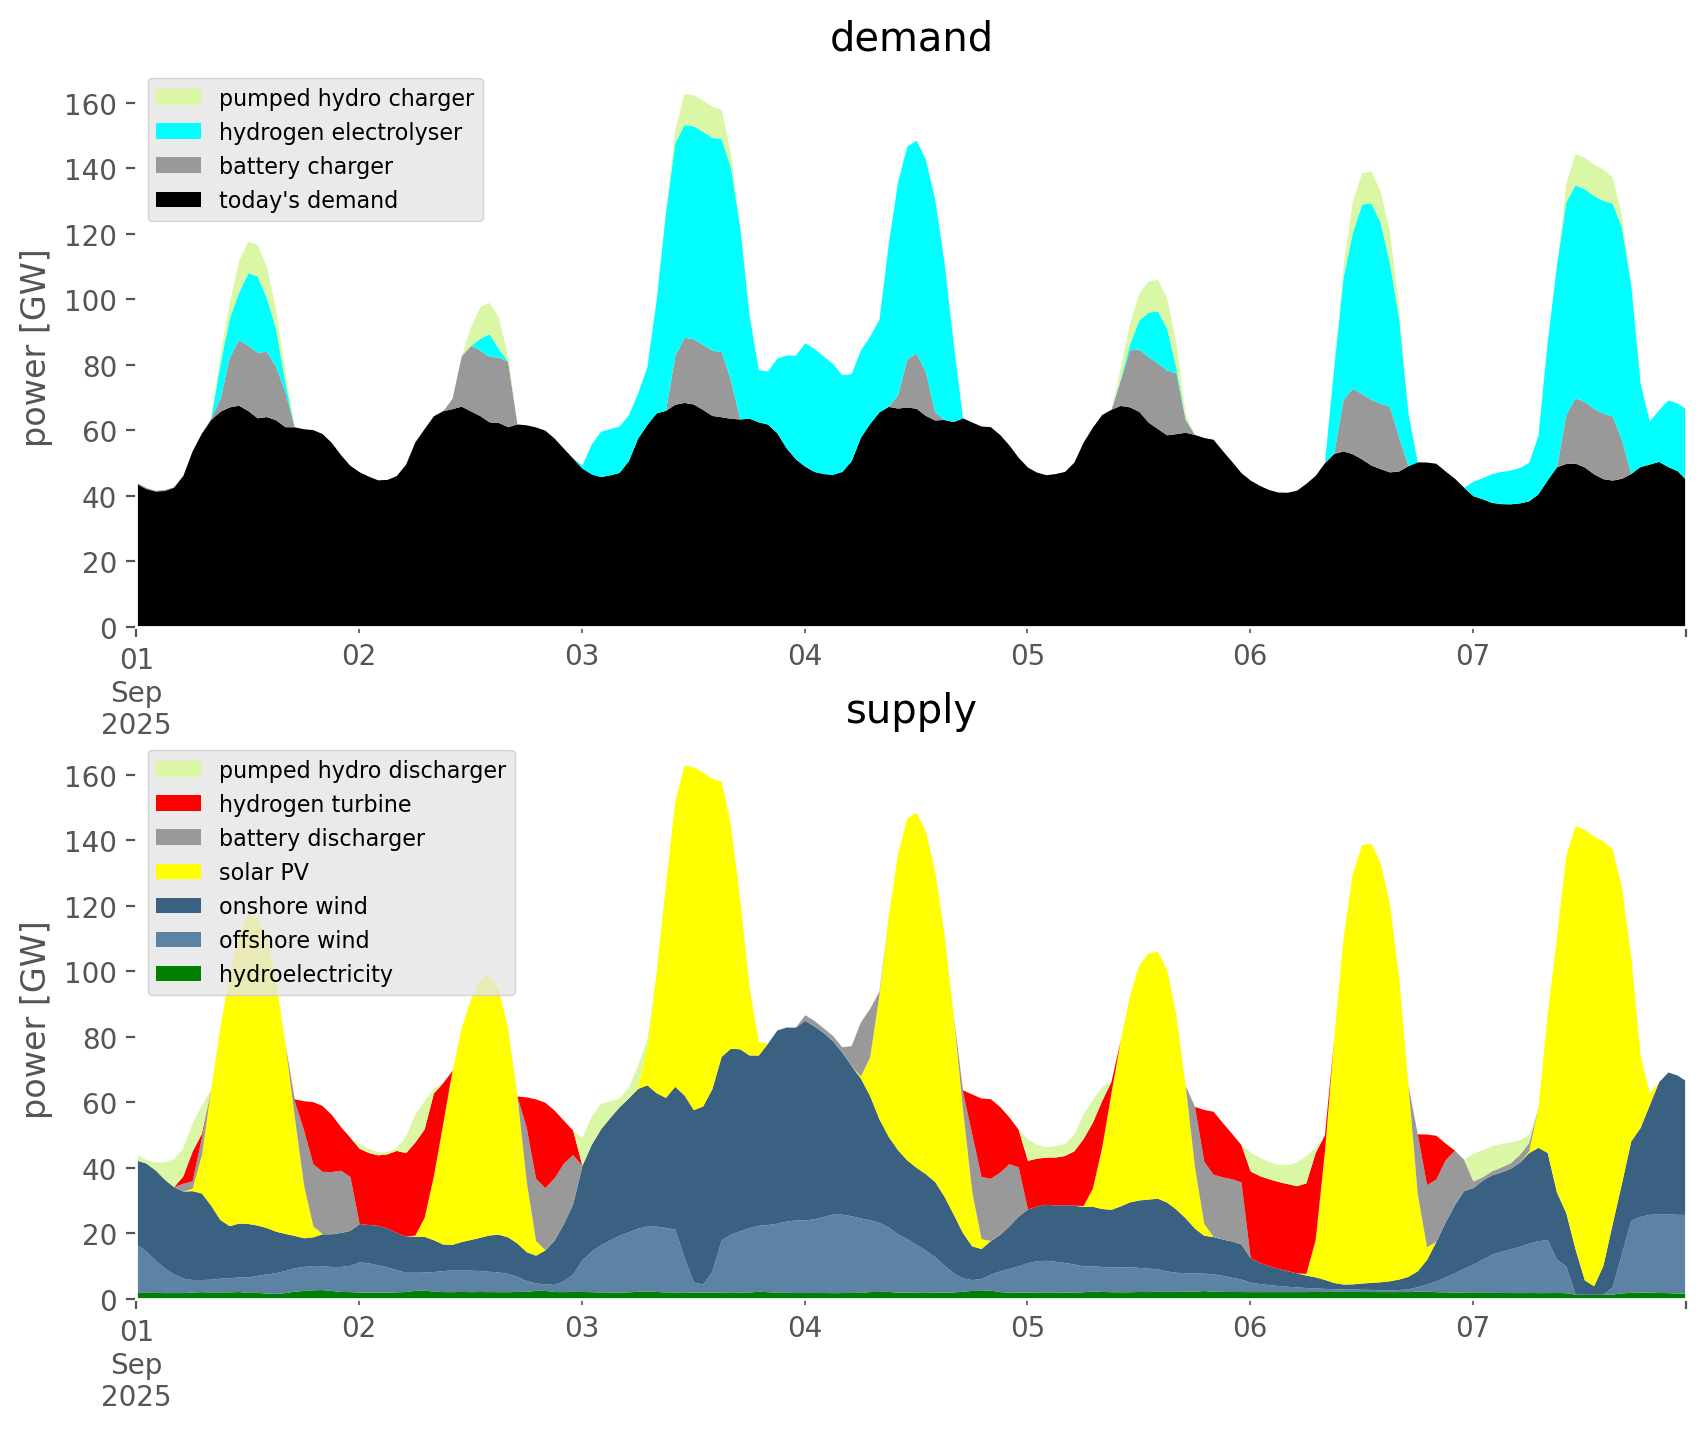Click the black today's demand legend swatch
1706x1431 pixels.
(180, 200)
